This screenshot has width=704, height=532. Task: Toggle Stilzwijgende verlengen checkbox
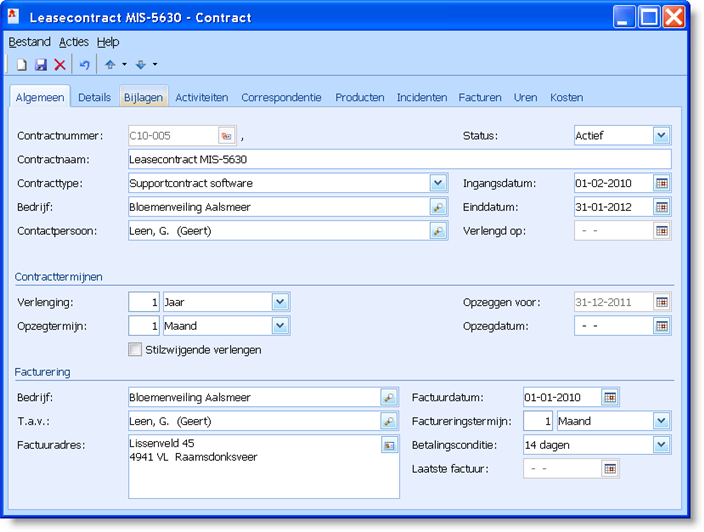point(135,349)
